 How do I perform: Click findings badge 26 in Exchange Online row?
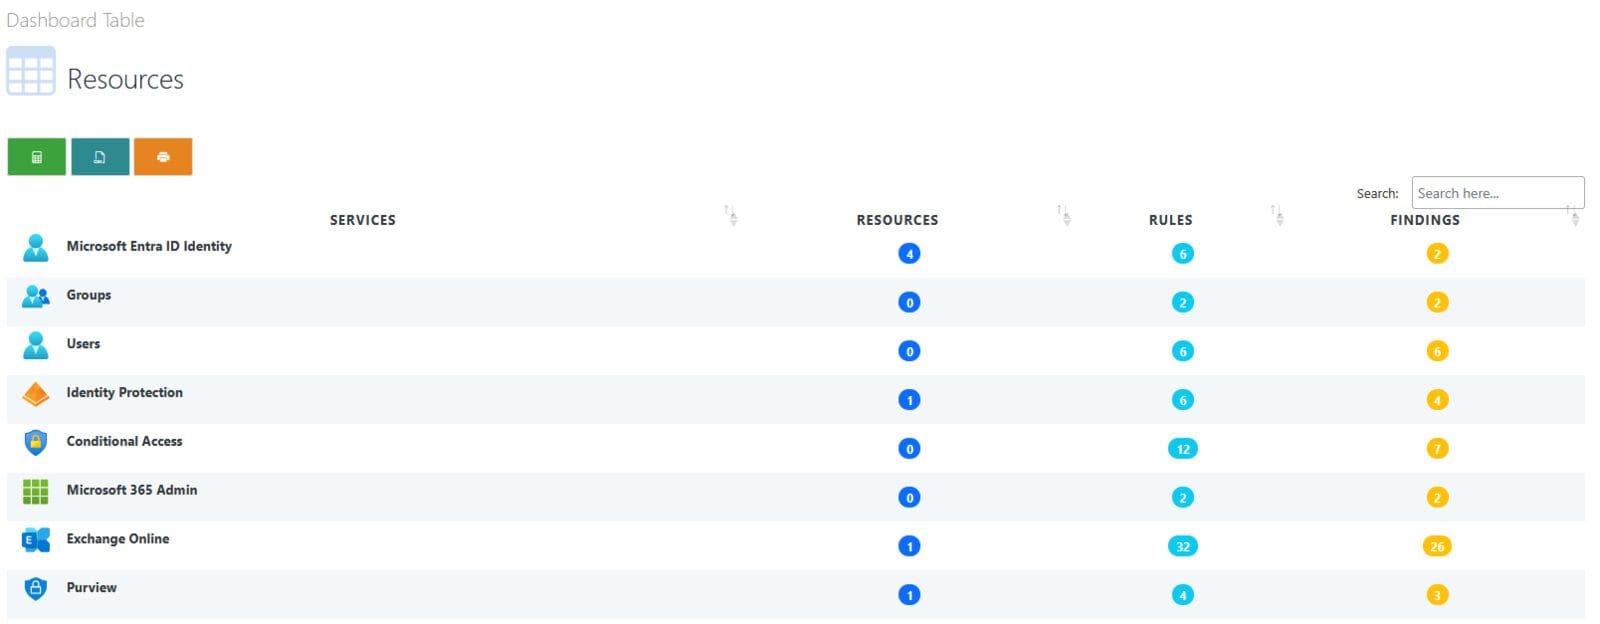pos(1437,546)
